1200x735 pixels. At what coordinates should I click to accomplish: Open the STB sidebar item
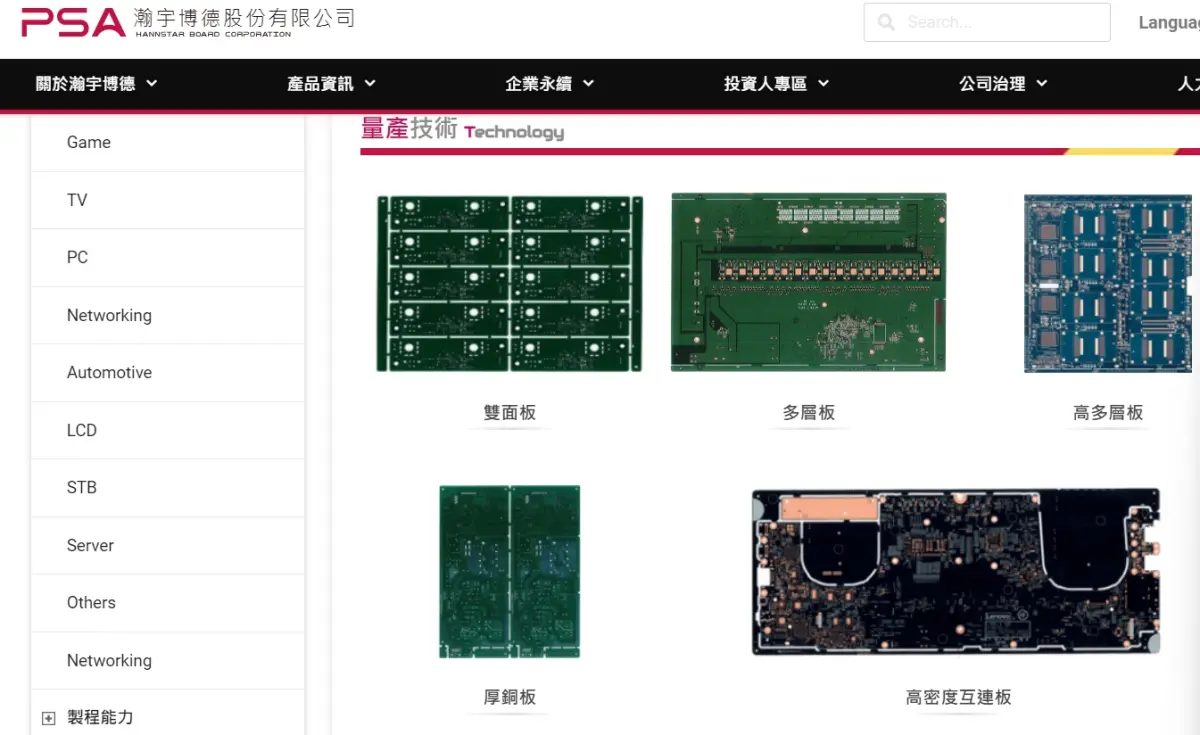(x=82, y=487)
